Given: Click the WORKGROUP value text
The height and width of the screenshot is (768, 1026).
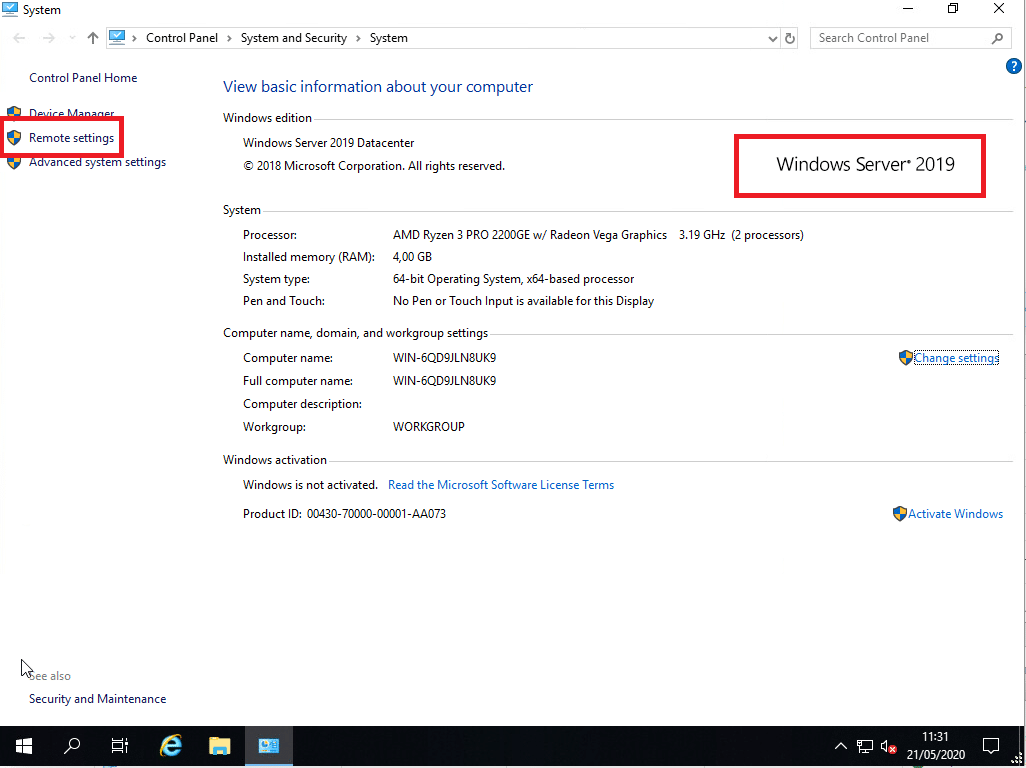Looking at the screenshot, I should tap(429, 427).
